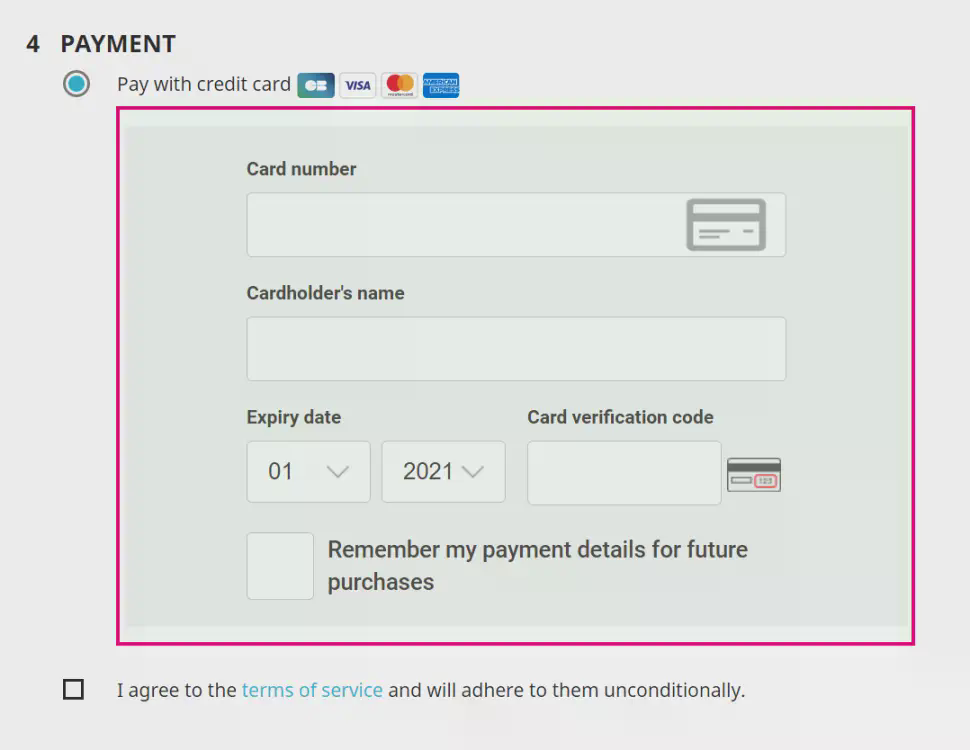Open the terms of service link
Image resolution: width=970 pixels, height=750 pixels.
(x=312, y=690)
